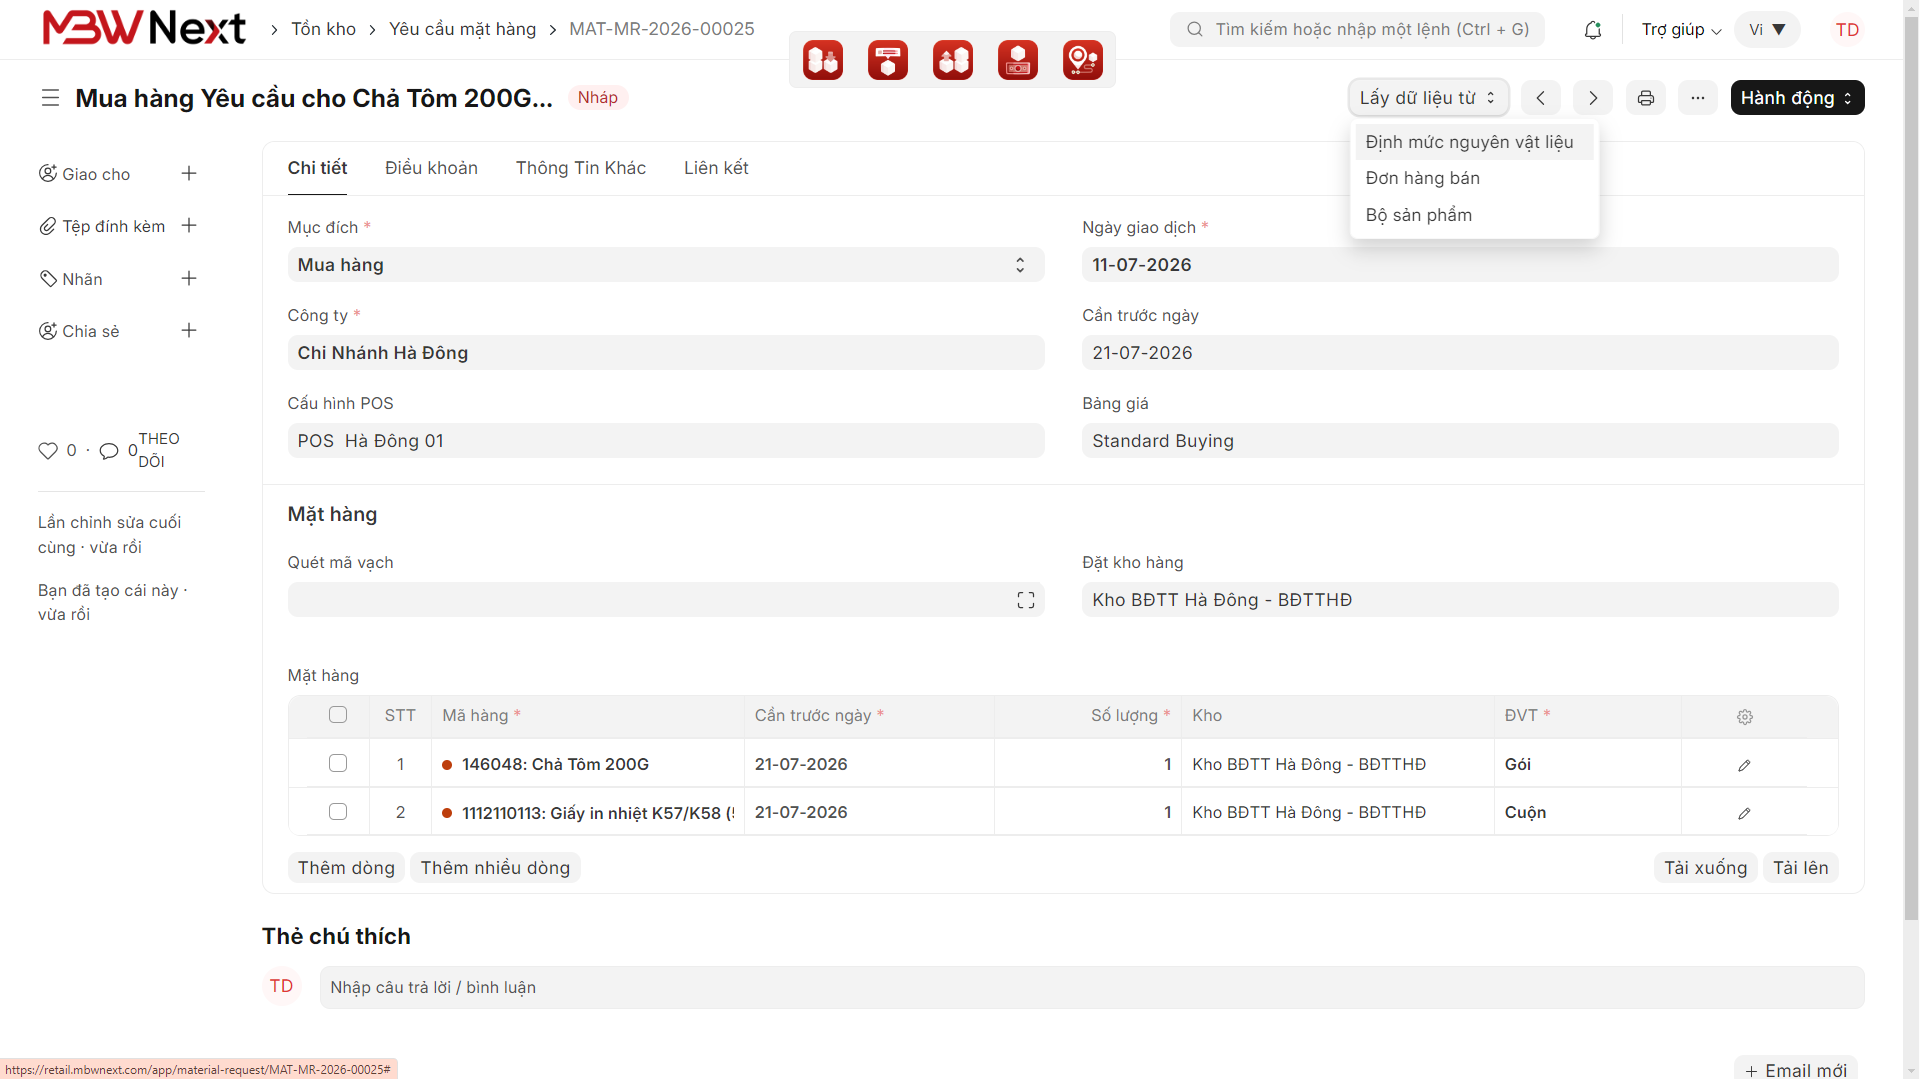Toggle the sidebar hamburger menu icon

point(50,98)
